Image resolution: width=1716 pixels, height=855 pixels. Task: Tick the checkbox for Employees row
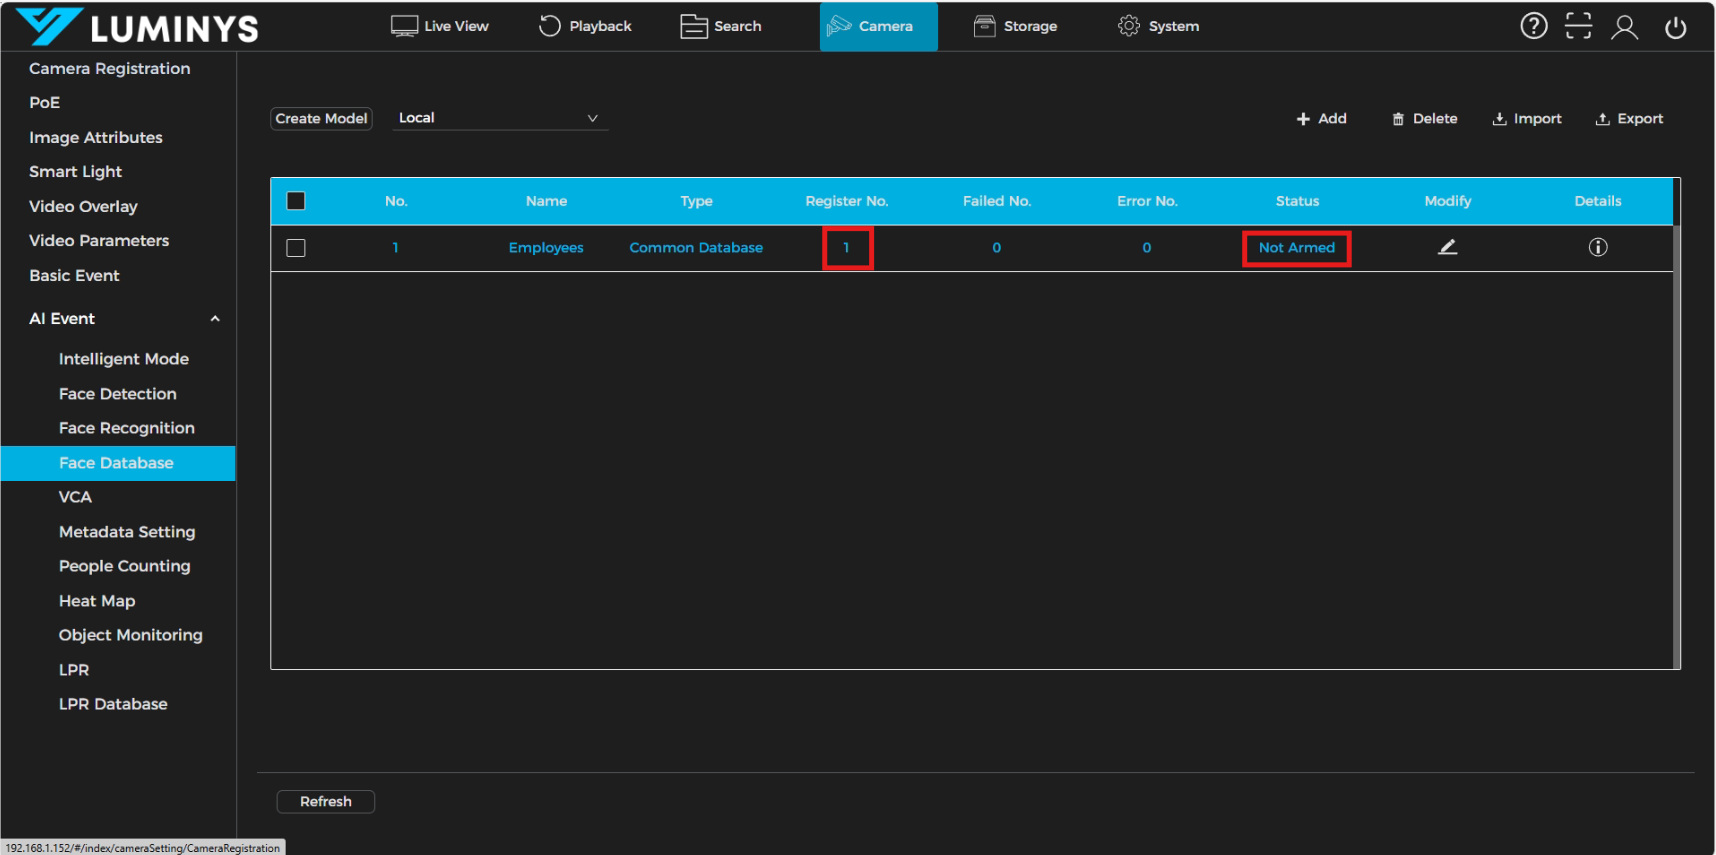pos(296,248)
